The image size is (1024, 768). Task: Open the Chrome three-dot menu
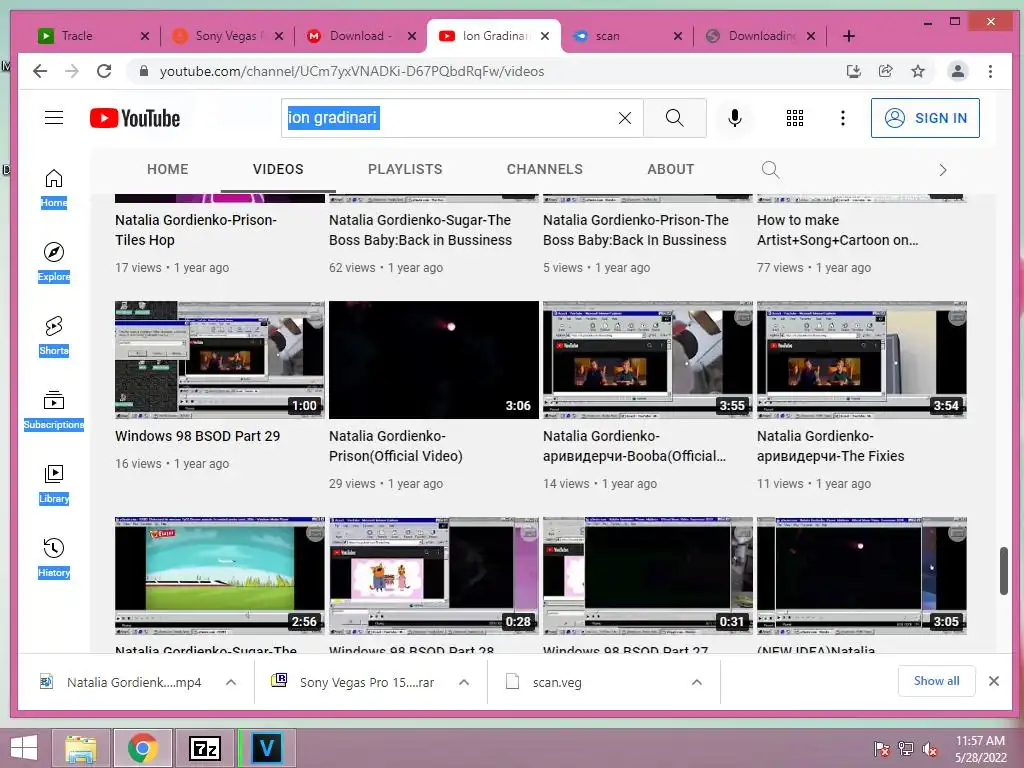click(x=990, y=71)
